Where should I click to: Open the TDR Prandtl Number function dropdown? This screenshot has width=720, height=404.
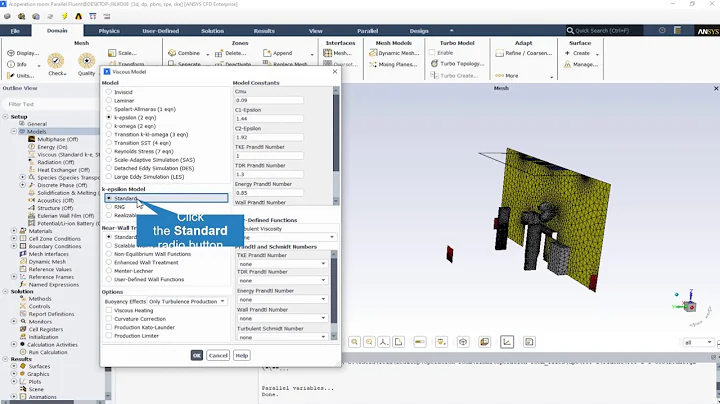click(281, 281)
